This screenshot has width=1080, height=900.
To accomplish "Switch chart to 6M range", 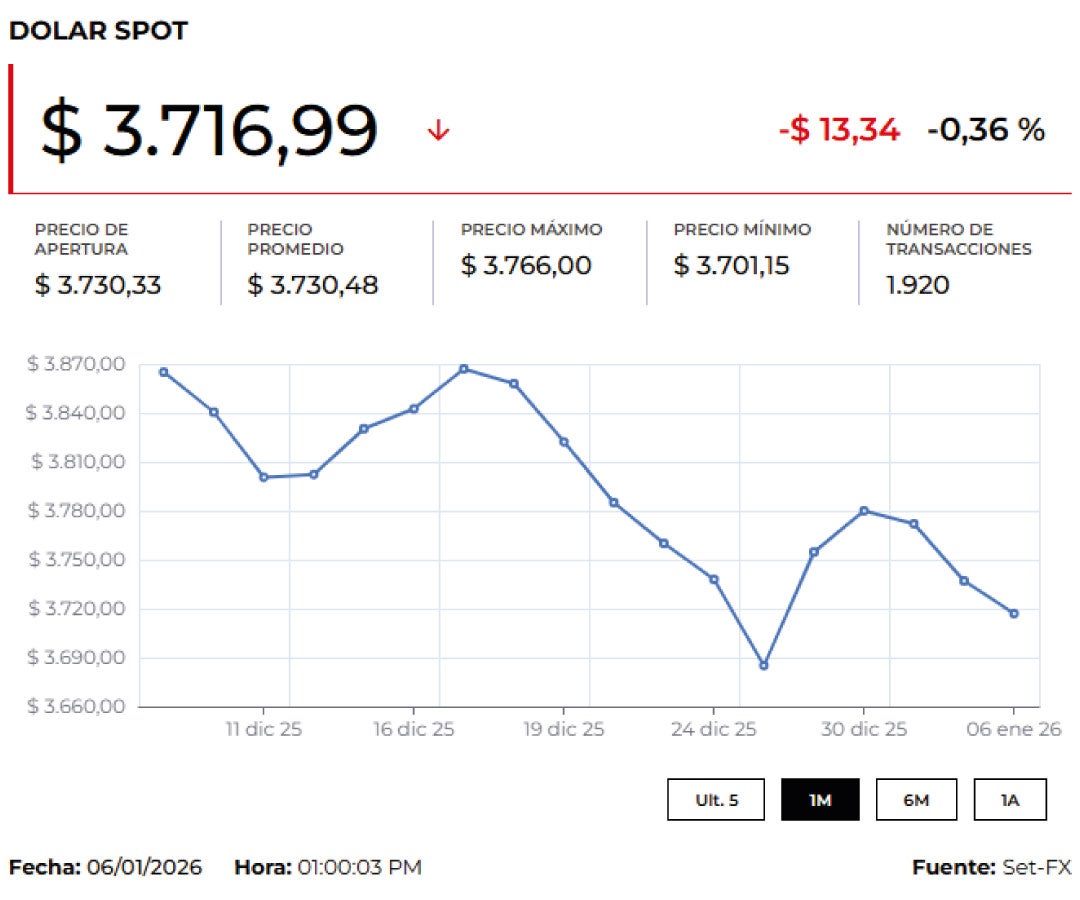I will [916, 799].
